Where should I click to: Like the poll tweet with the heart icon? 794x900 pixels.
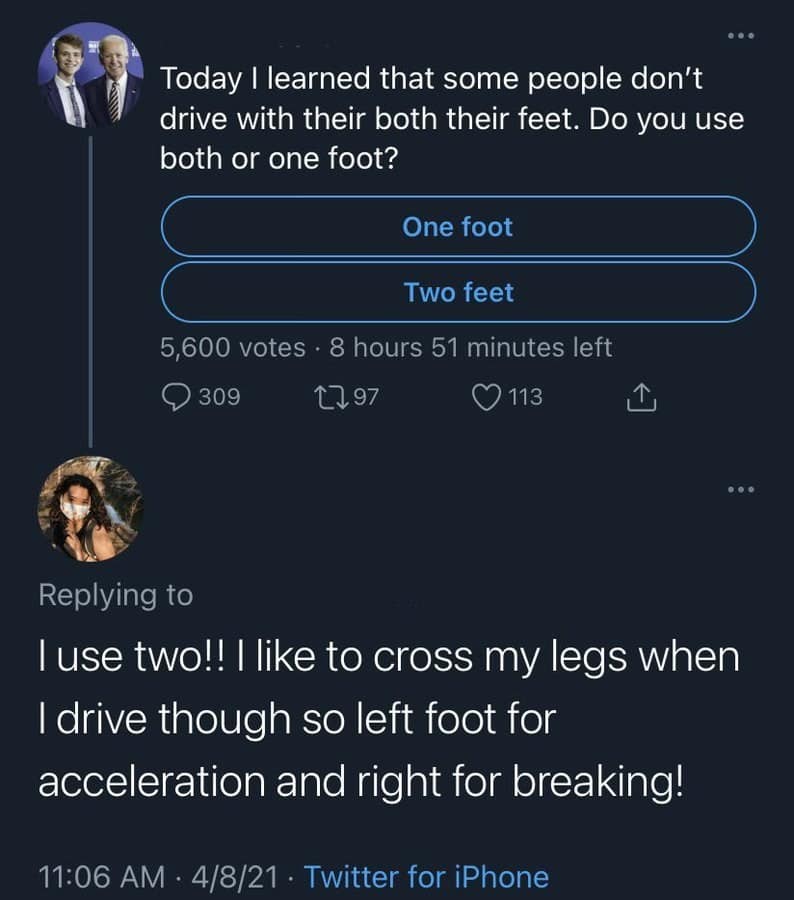tap(486, 398)
